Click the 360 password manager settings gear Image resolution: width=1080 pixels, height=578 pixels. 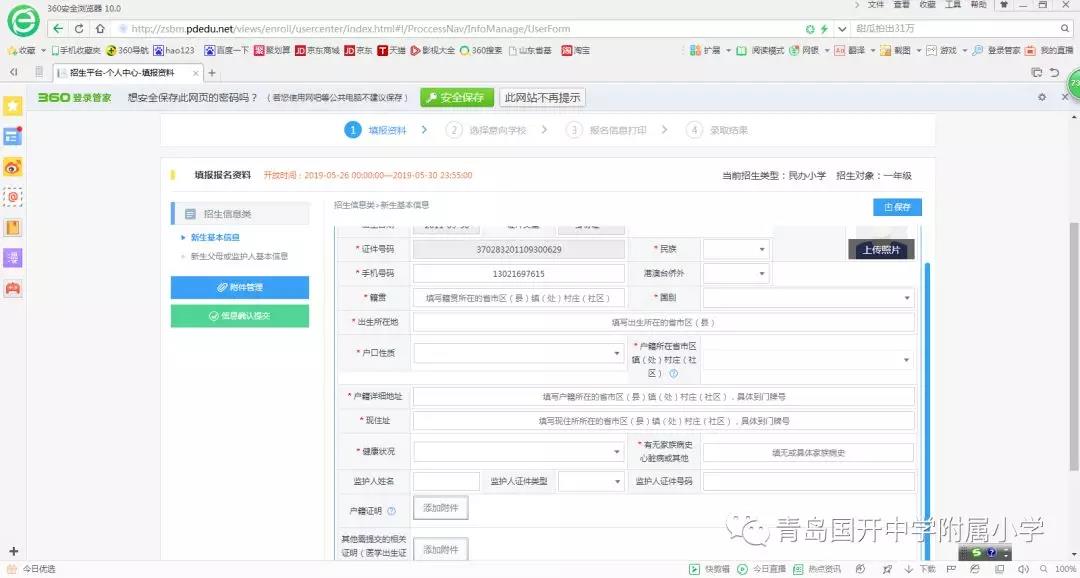[1041, 97]
